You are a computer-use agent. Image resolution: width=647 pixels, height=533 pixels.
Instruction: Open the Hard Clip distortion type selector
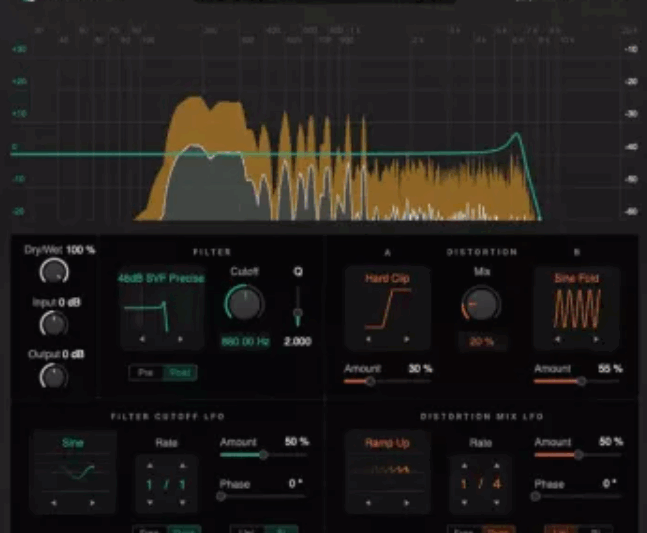387,278
